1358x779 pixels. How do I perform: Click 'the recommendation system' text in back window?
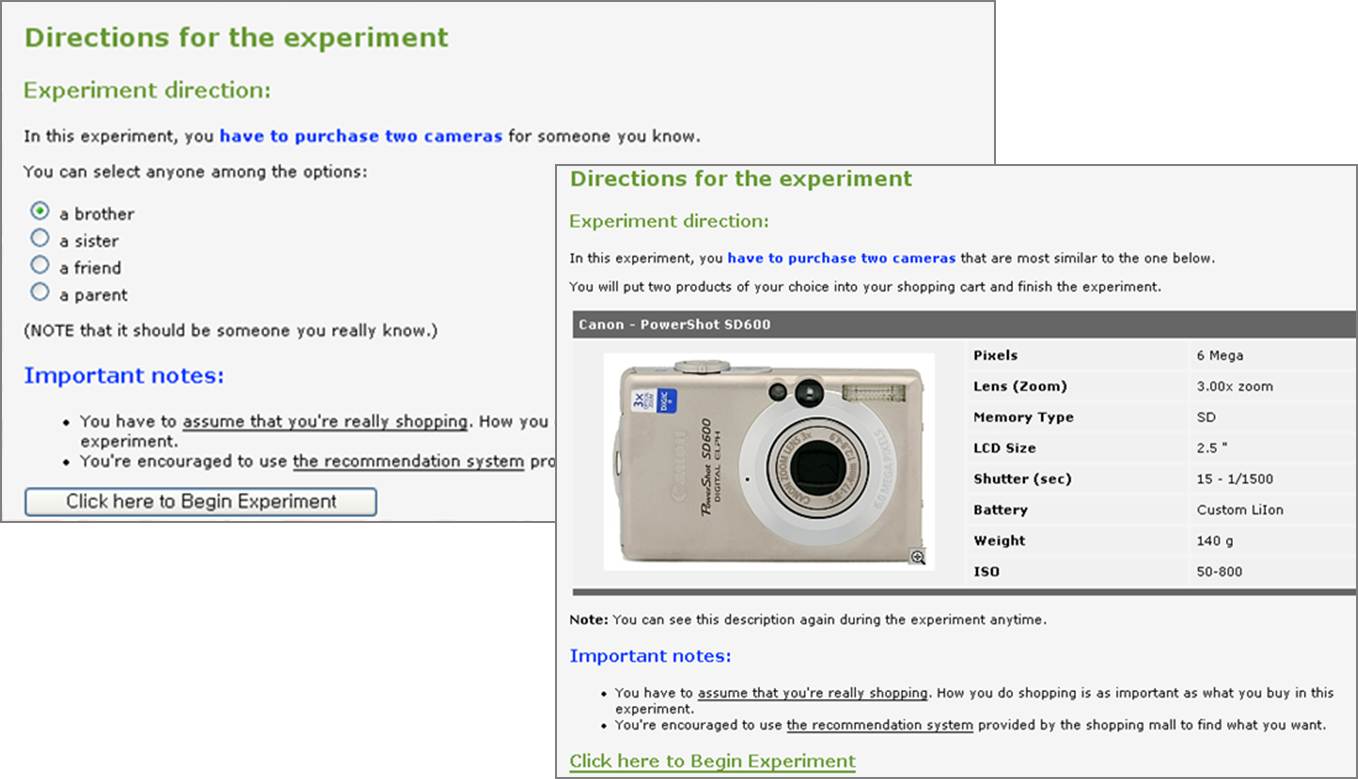(x=408, y=462)
